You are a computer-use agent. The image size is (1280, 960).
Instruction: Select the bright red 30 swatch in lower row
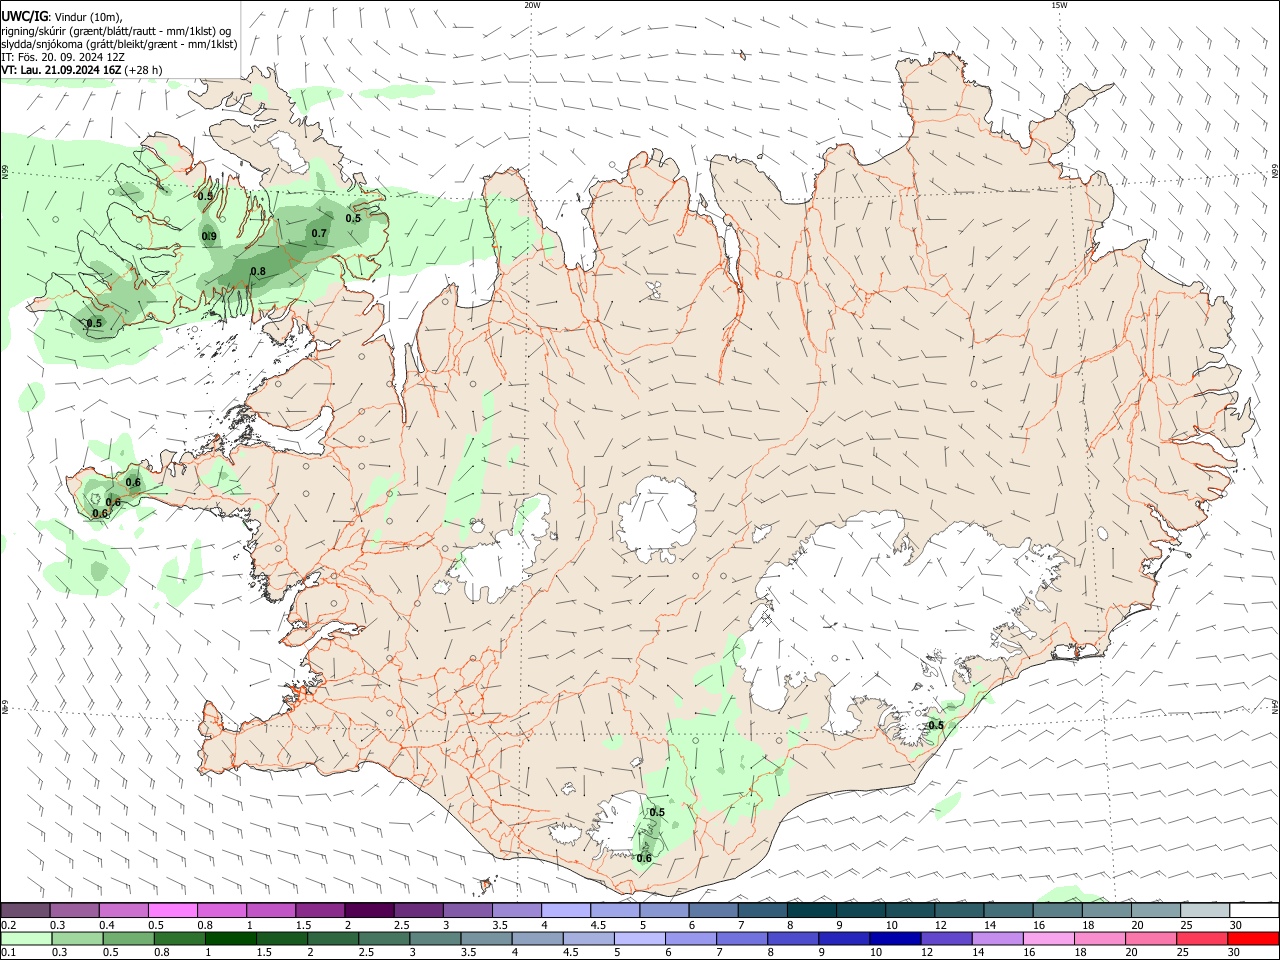(x=1254, y=939)
